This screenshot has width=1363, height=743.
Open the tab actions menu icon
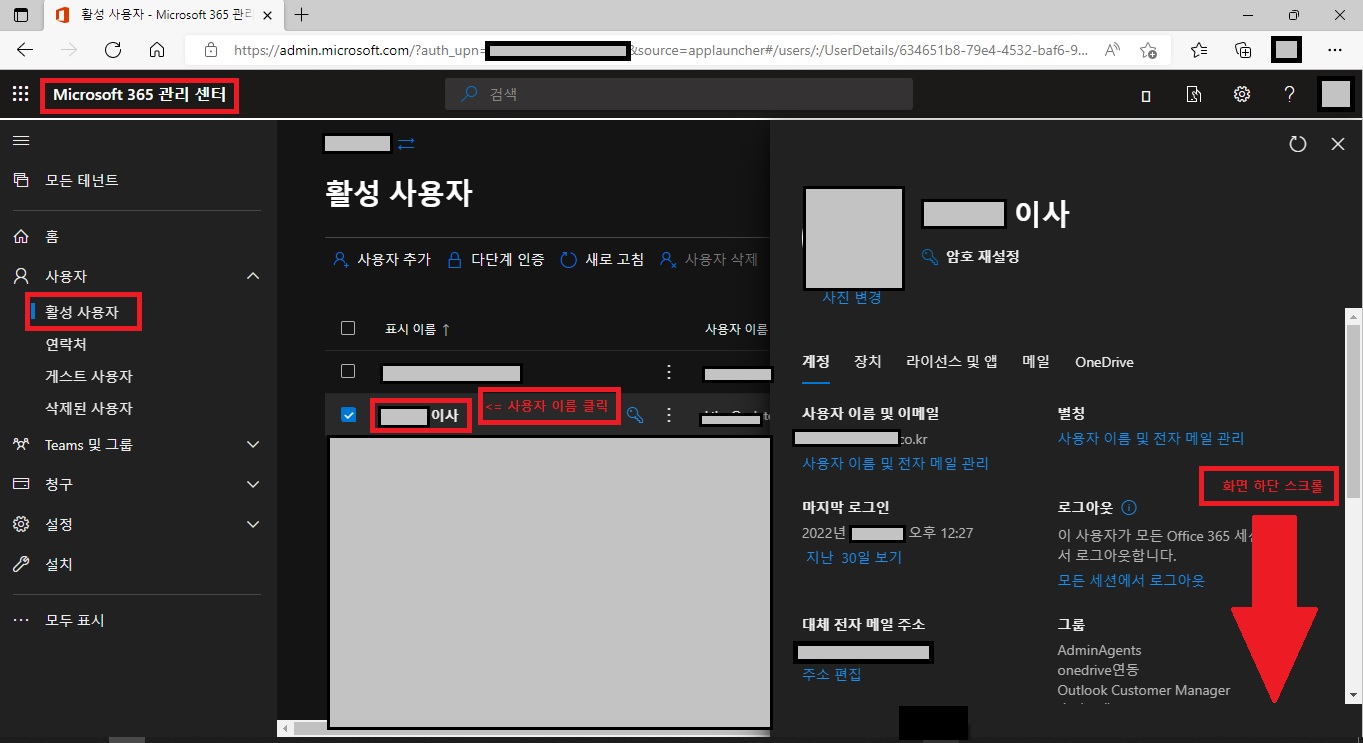(20, 15)
